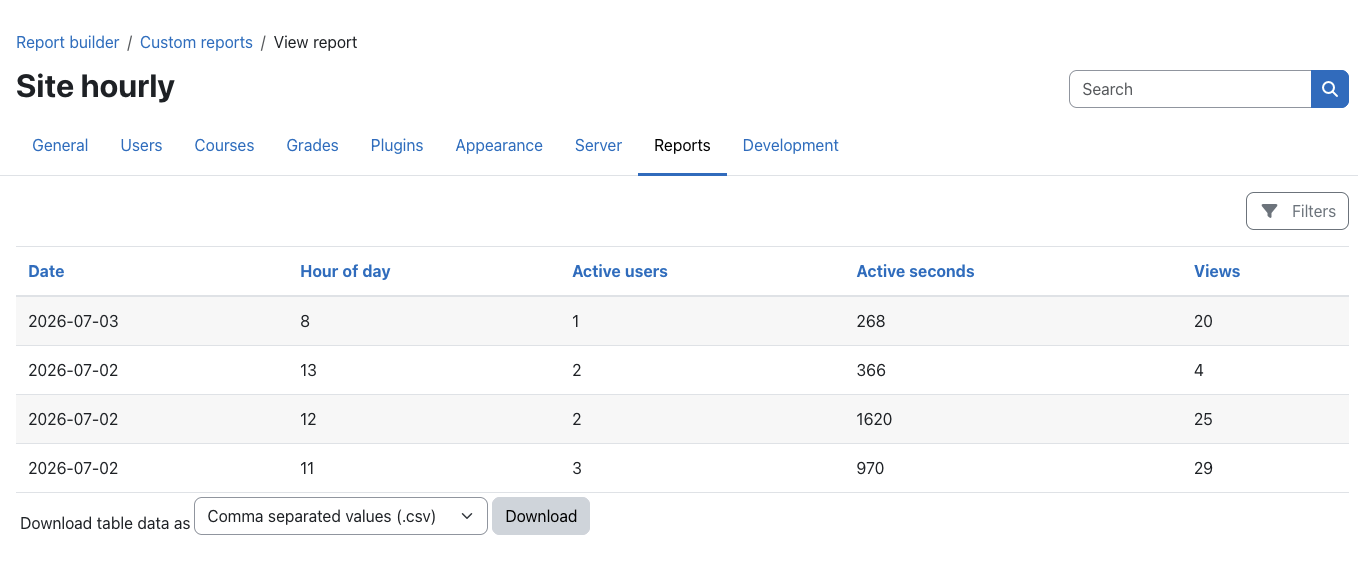Screen dimensions: 1358x571
Task: Click hour of day value 11
Action: tap(307, 468)
